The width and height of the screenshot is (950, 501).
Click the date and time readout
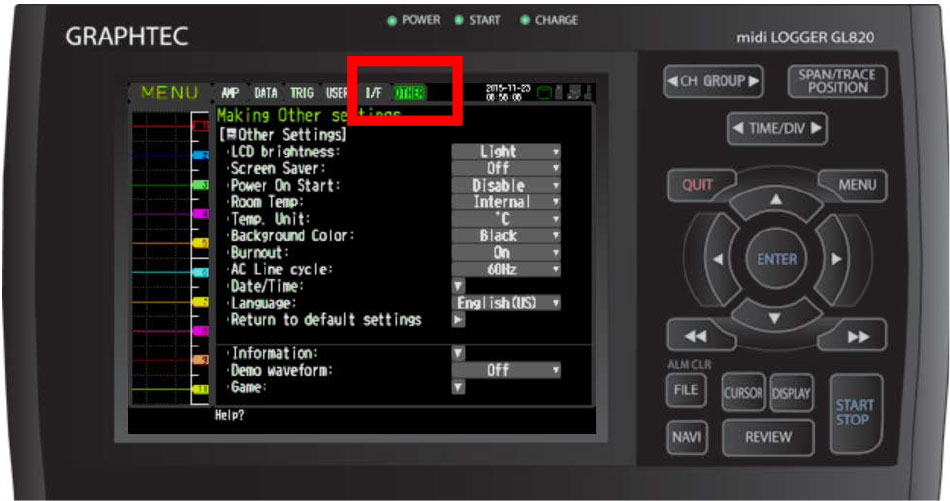(x=508, y=93)
